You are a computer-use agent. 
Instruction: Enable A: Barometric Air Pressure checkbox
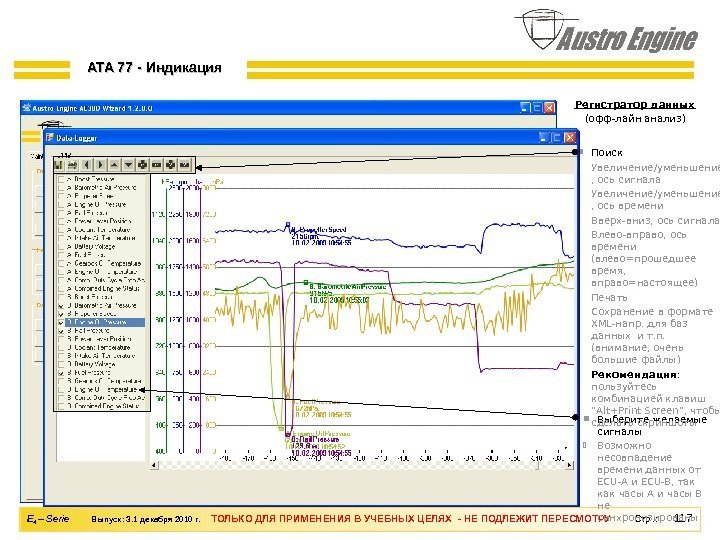pyautogui.click(x=61, y=187)
